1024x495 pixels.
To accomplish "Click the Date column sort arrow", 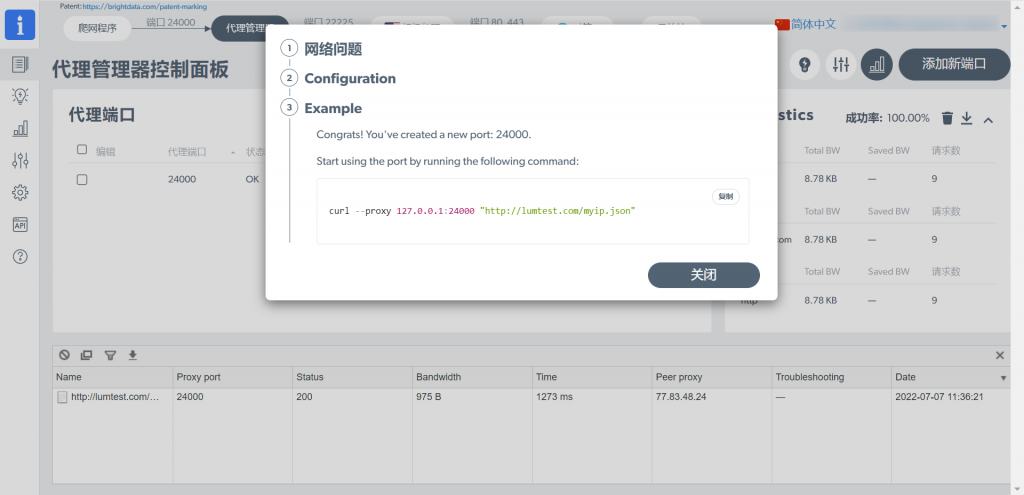I will click(x=1003, y=378).
